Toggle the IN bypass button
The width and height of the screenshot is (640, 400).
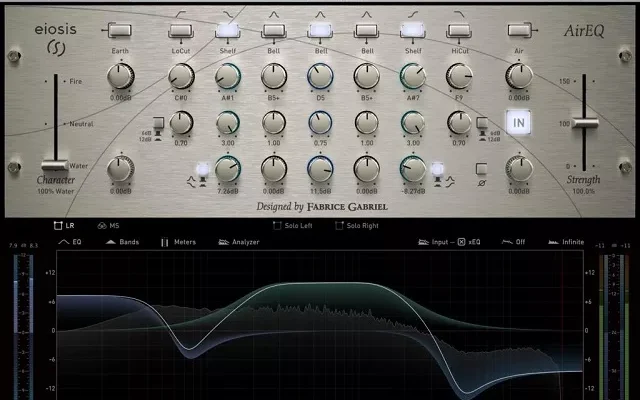pos(518,122)
